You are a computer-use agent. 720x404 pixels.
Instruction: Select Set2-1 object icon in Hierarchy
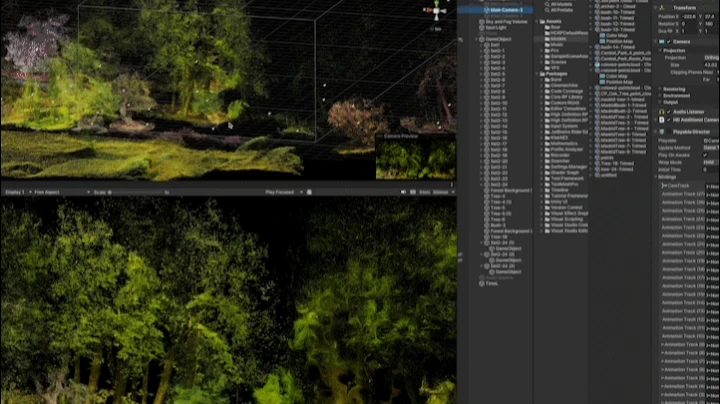pyautogui.click(x=487, y=51)
